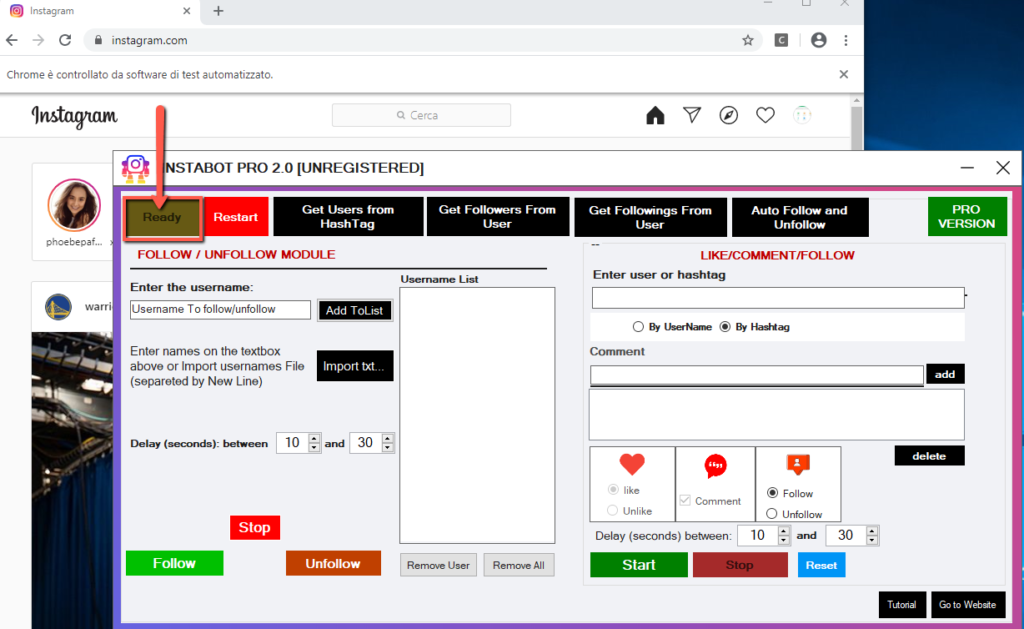Select the Unfollow radio option
Viewport: 1024px width, 629px height.
772,513
